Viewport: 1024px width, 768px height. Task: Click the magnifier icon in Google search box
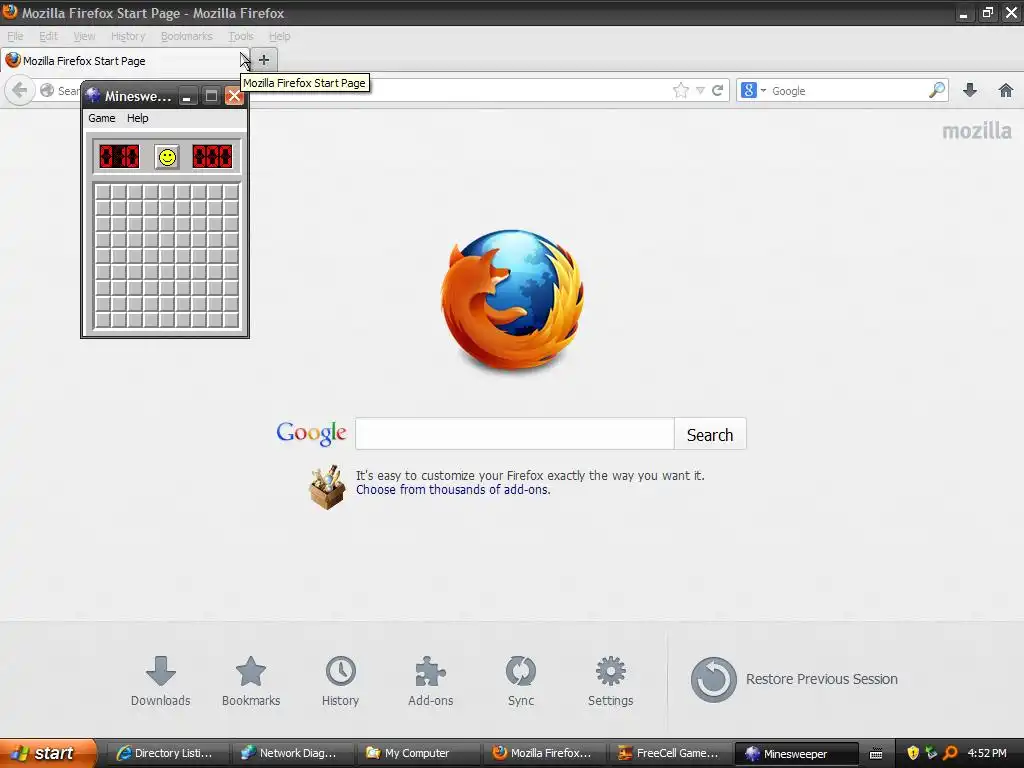936,90
